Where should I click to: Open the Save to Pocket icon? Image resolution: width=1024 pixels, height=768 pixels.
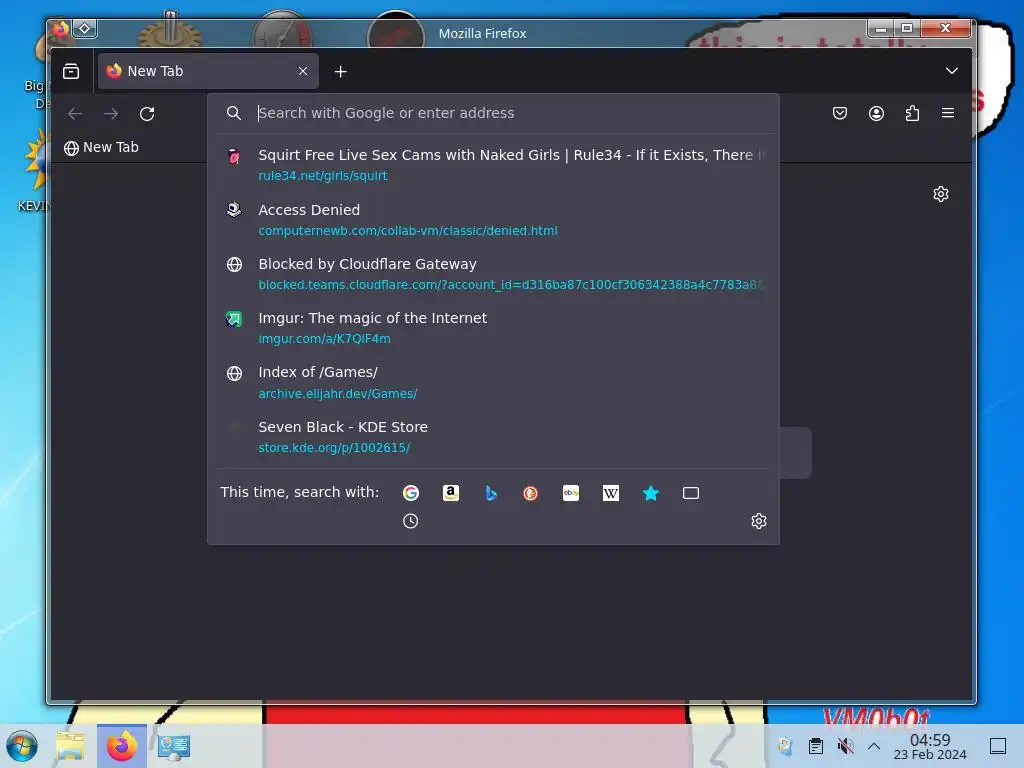click(x=840, y=113)
